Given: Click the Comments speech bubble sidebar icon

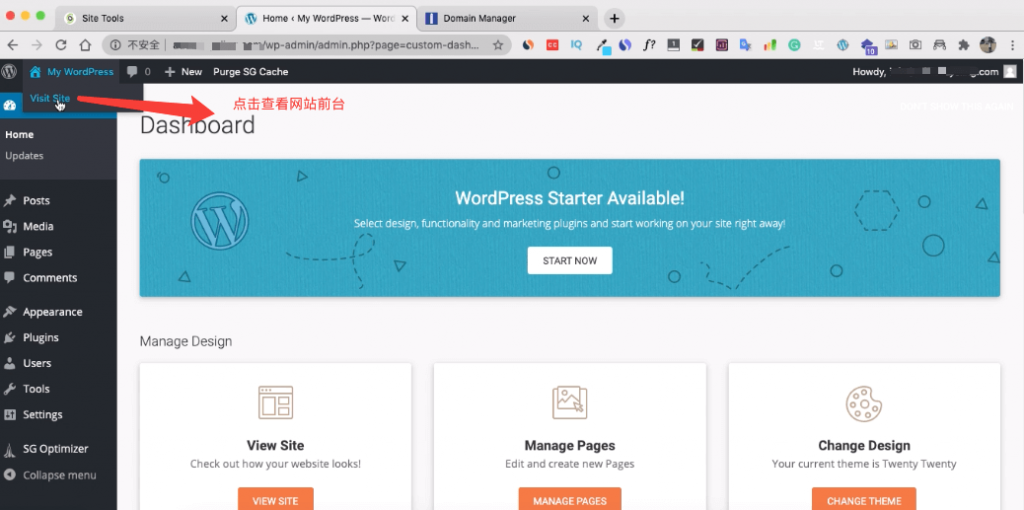Looking at the screenshot, I should [x=9, y=278].
